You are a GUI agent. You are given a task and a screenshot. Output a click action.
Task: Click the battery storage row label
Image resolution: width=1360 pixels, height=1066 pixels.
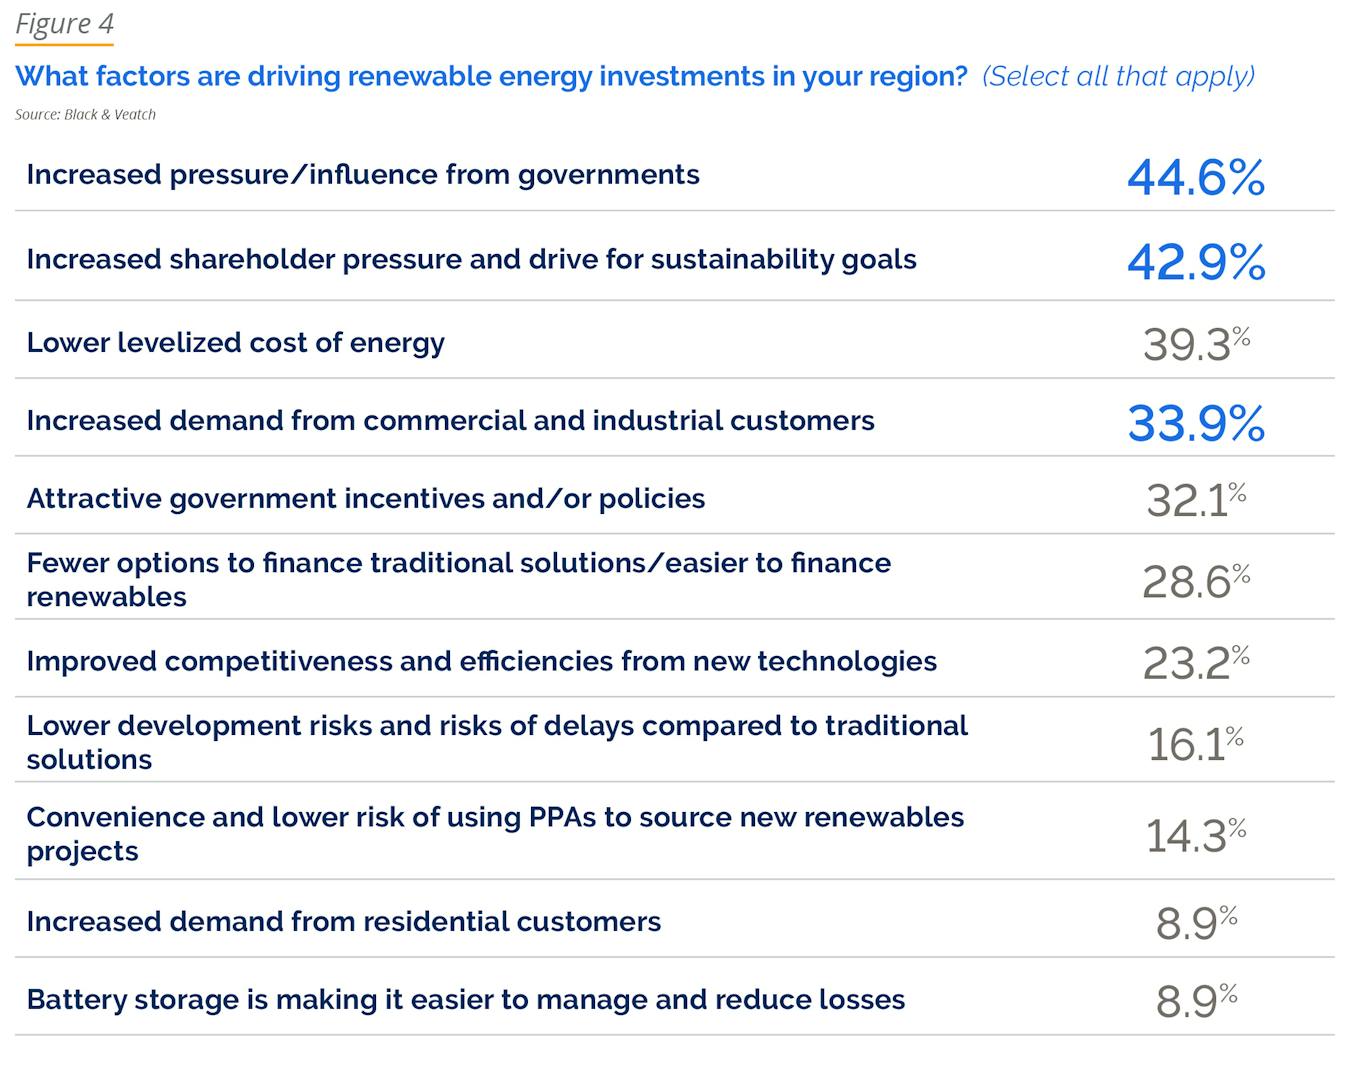pyautogui.click(x=465, y=1000)
